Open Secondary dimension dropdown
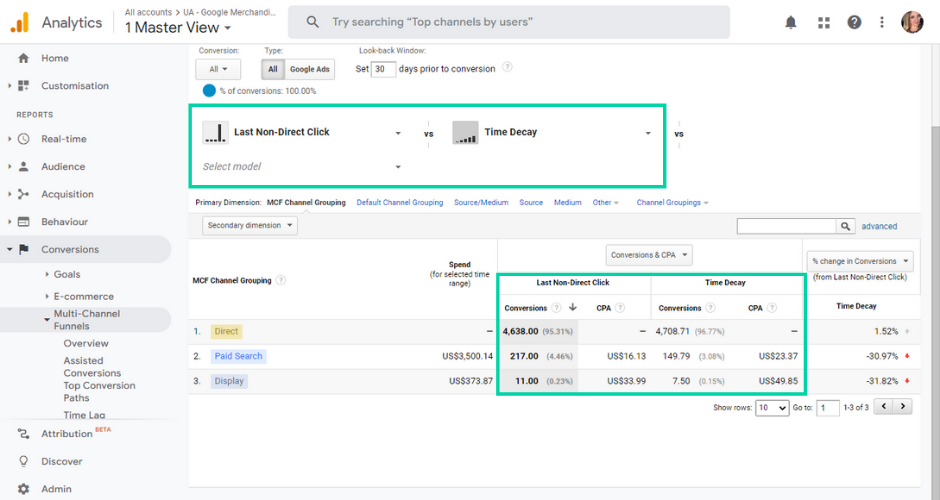Viewport: 940px width, 500px height. click(250, 225)
